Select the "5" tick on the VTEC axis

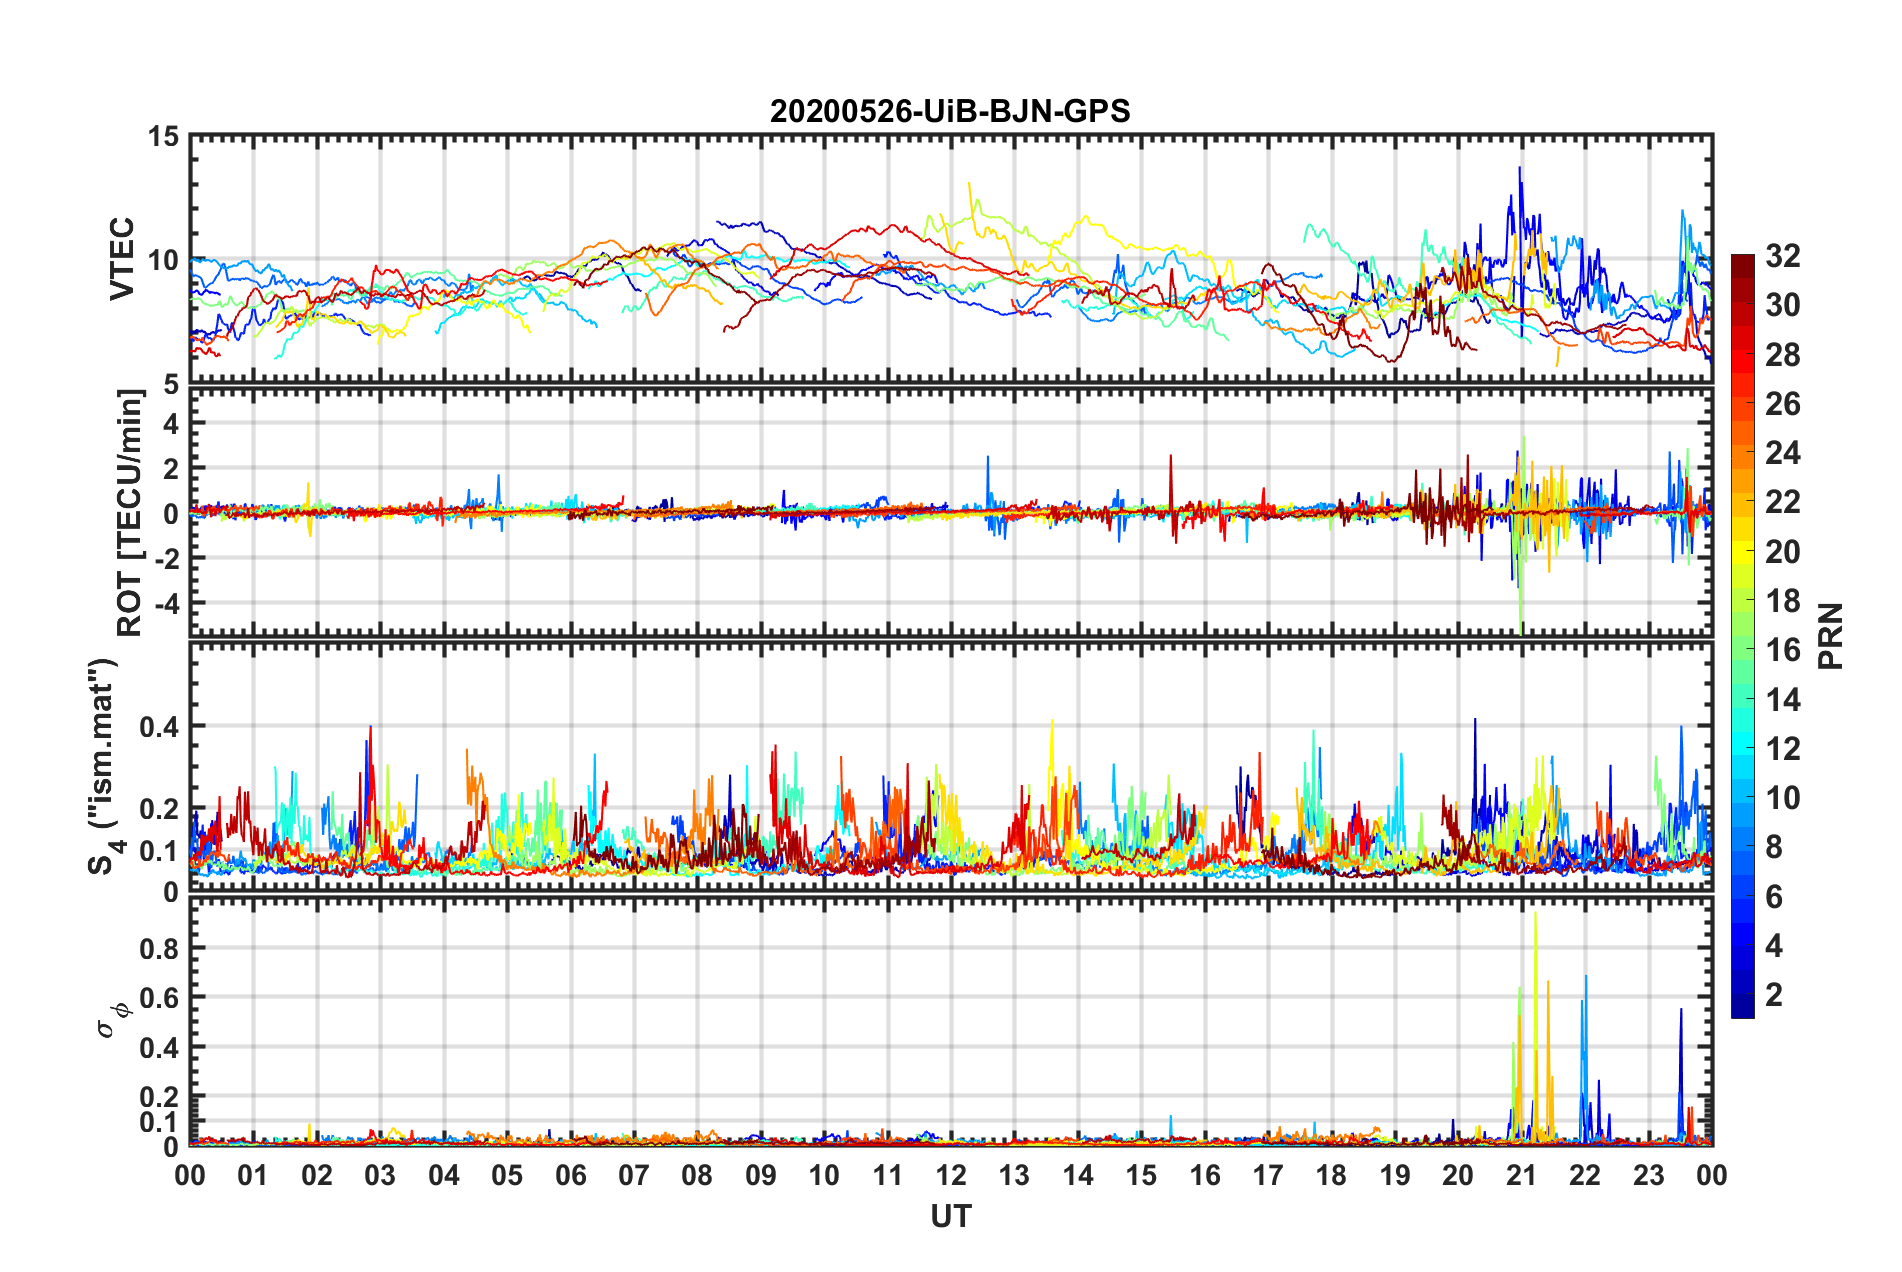pos(171,384)
